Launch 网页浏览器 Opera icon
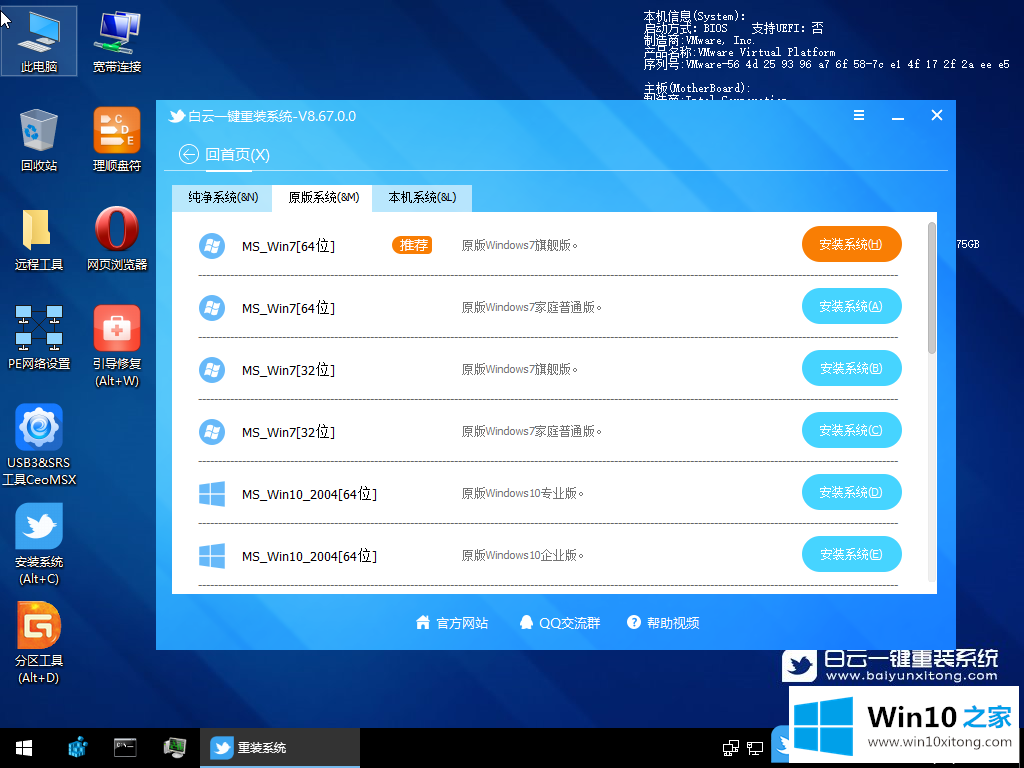The image size is (1024, 768). click(117, 239)
